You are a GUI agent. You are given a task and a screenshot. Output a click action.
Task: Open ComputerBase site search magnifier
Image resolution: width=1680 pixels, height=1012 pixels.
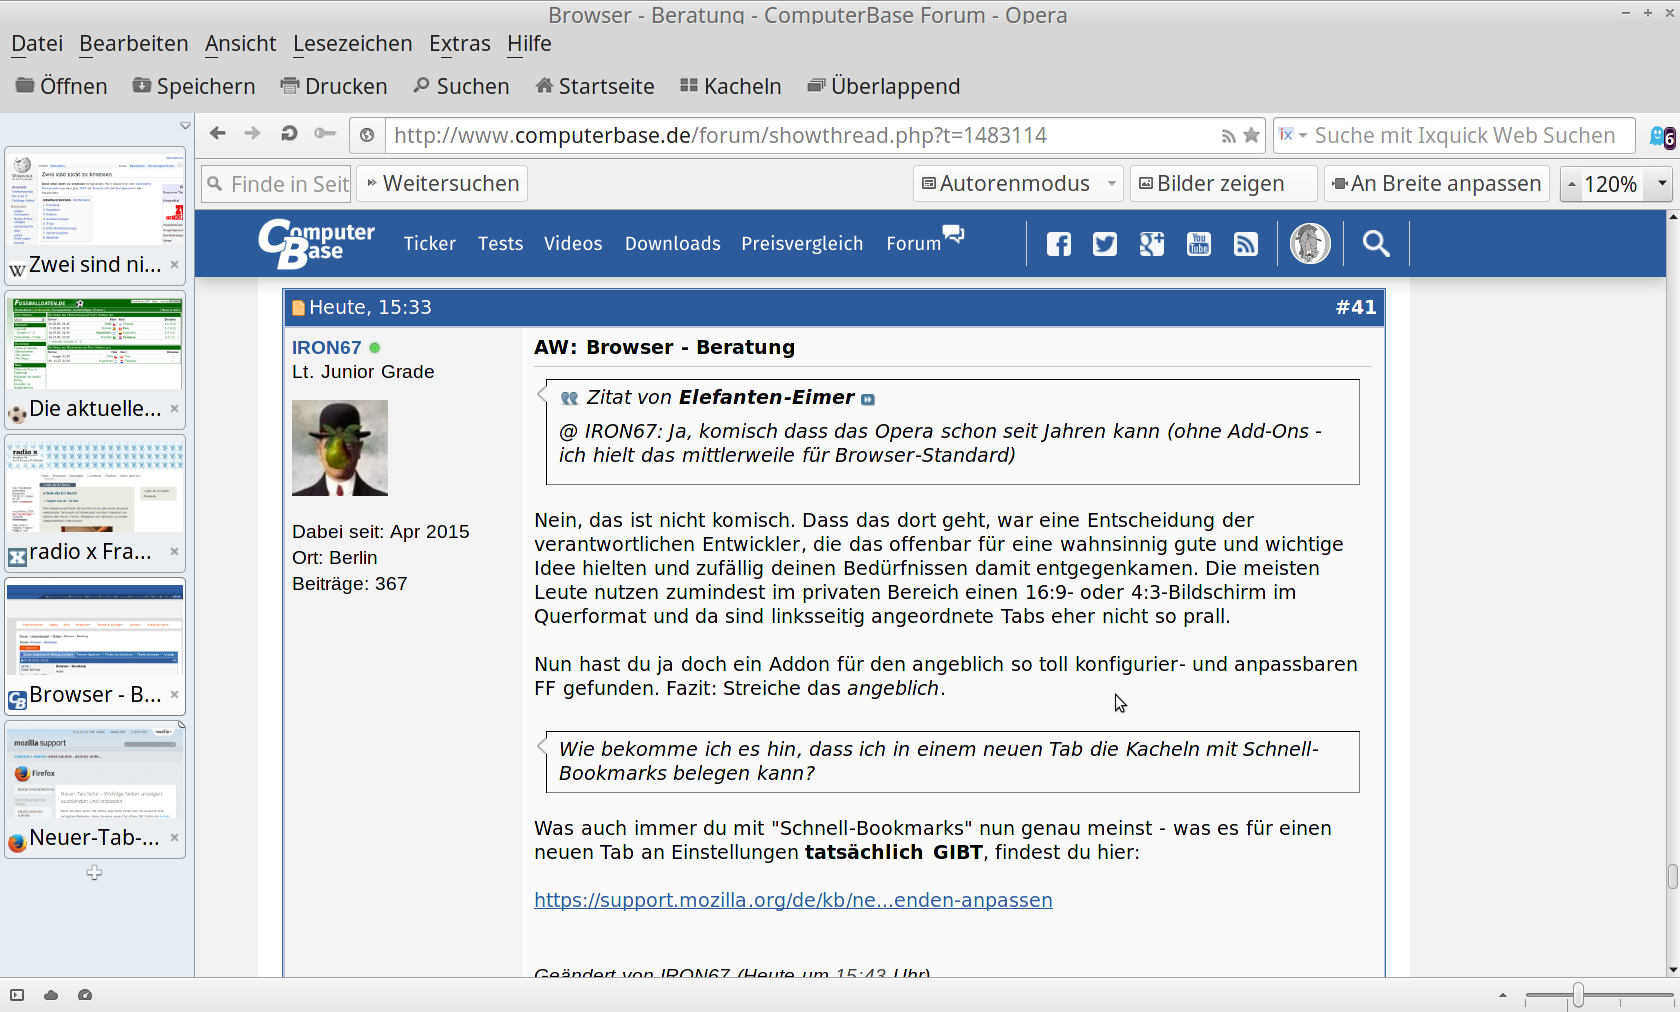point(1376,244)
